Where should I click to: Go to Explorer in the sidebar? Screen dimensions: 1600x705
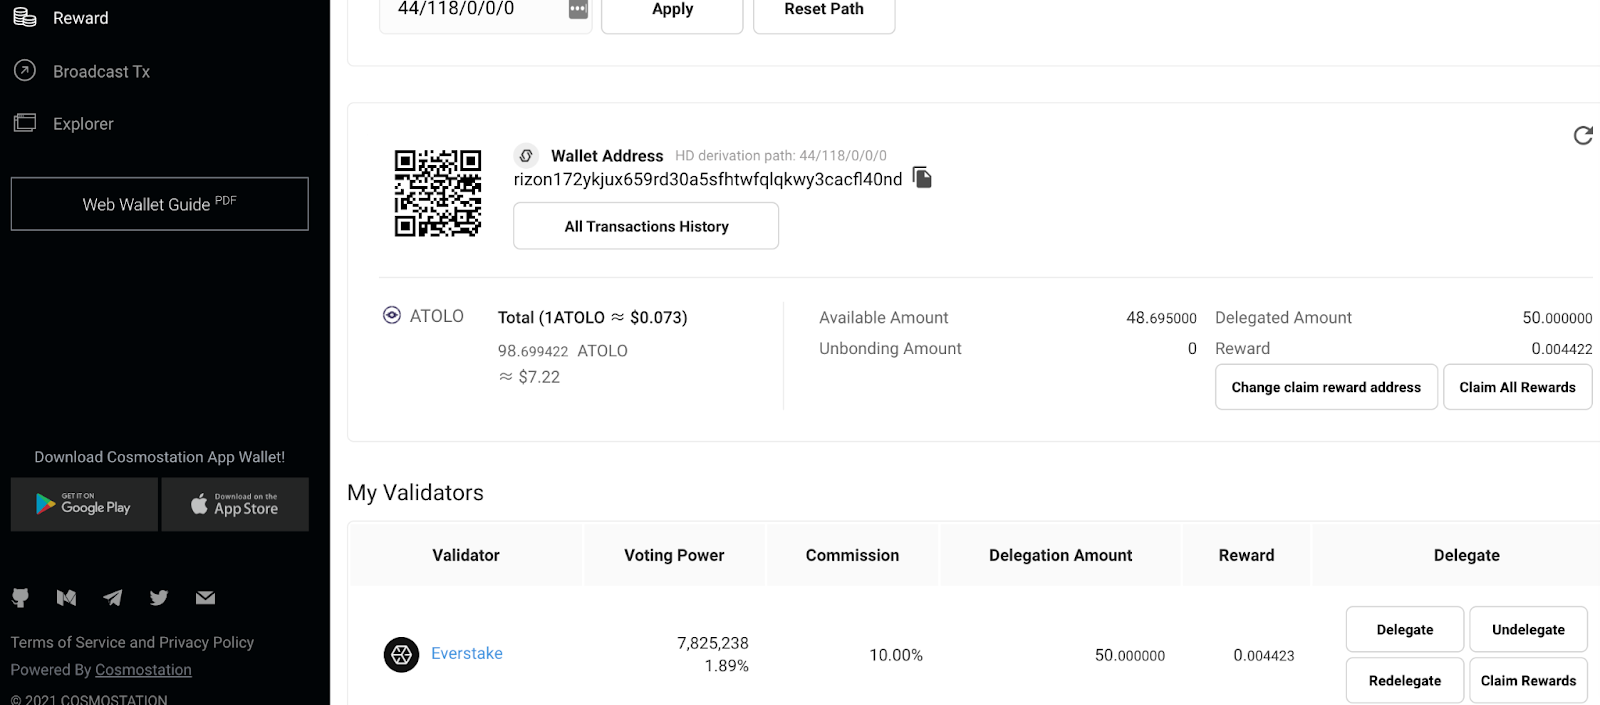click(83, 124)
